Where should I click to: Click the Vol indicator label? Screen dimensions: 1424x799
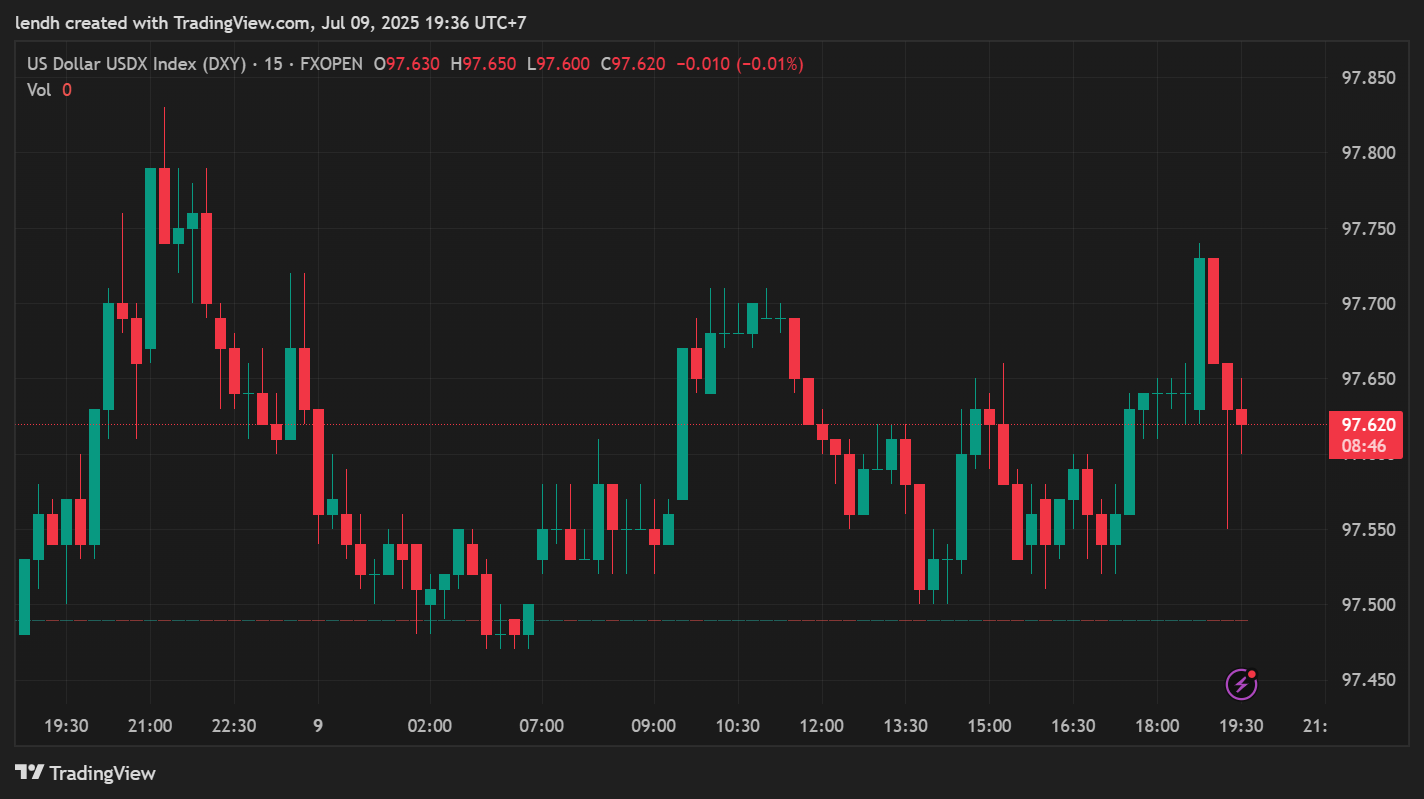pyautogui.click(x=39, y=90)
